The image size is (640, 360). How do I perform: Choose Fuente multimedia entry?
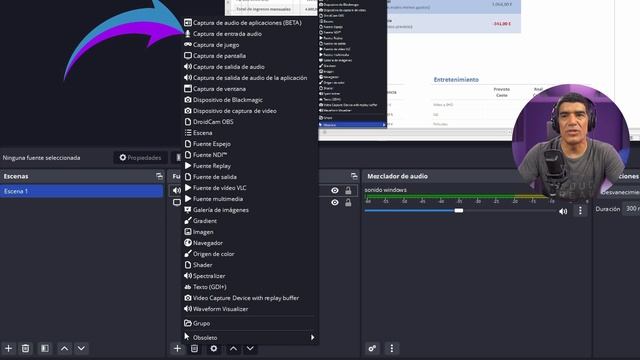coord(249,199)
